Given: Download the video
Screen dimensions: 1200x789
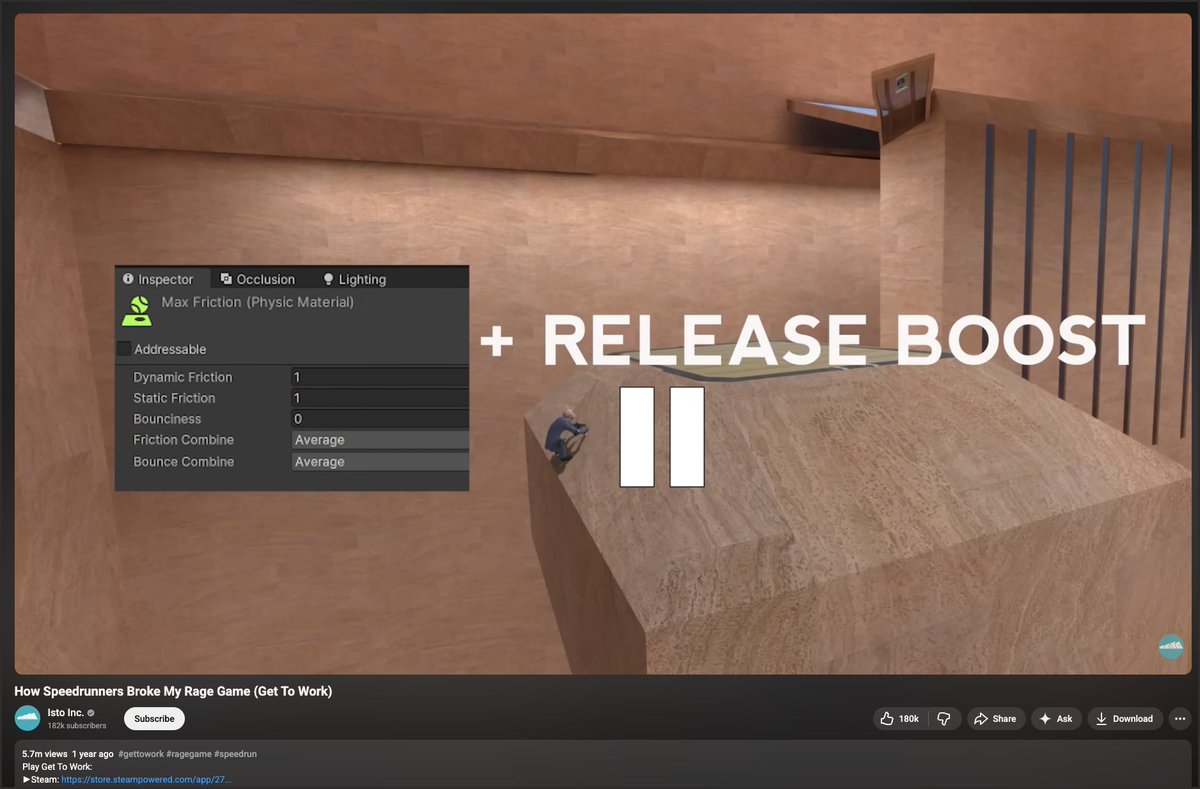Looking at the screenshot, I should click(1125, 719).
